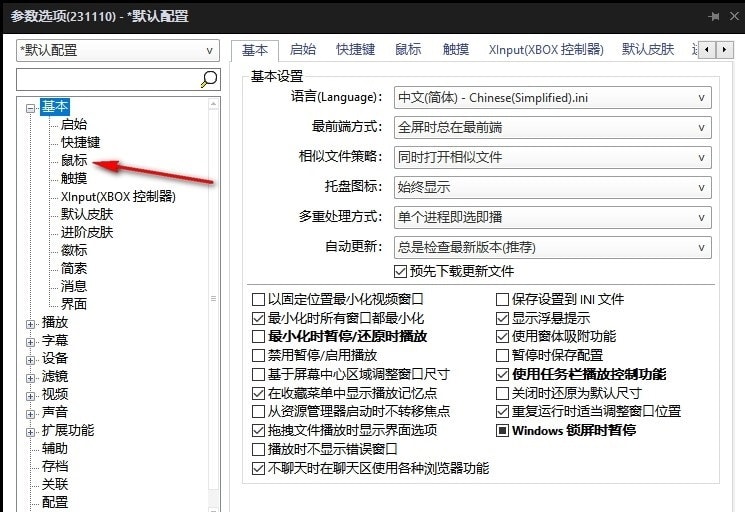
Task: Open the 语言(Language) dropdown
Action: [x=553, y=98]
